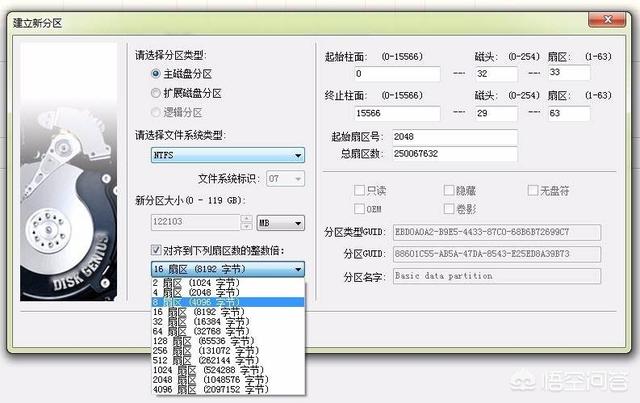Image resolution: width=640 pixels, height=403 pixels.
Task: Choose 512 扇区 (262144 字节) option
Action: 228,361
